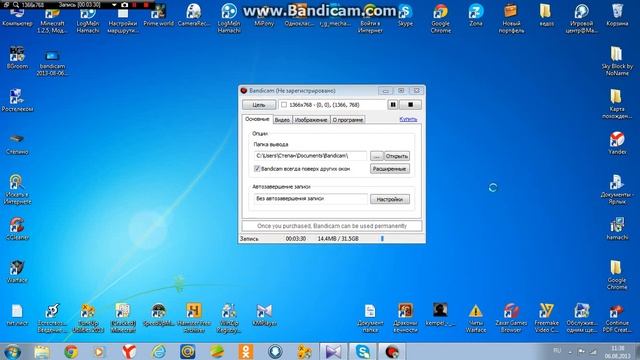This screenshot has height=360, width=640.
Task: Open the CCleaner desktop shortcut
Action: (17, 229)
